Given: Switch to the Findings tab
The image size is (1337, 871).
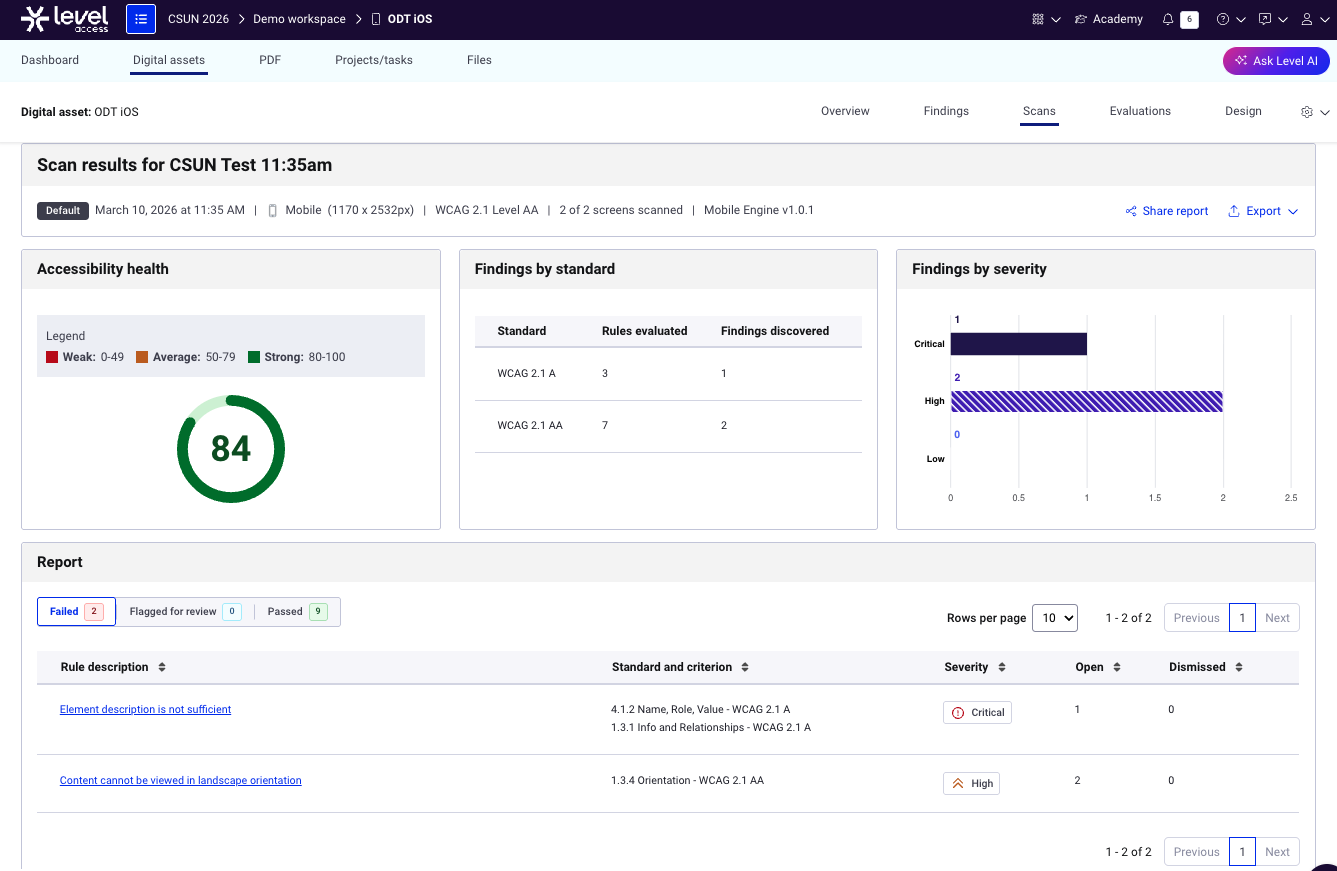Looking at the screenshot, I should coord(946,111).
